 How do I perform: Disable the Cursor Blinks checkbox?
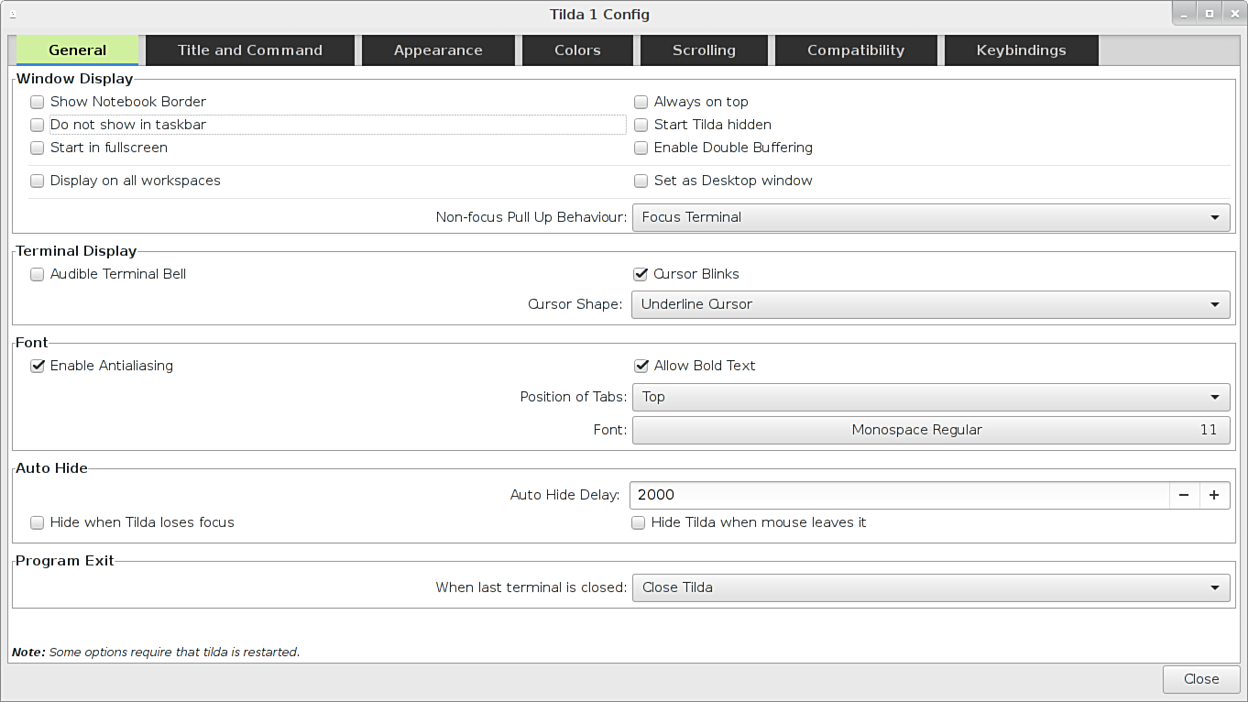click(641, 274)
